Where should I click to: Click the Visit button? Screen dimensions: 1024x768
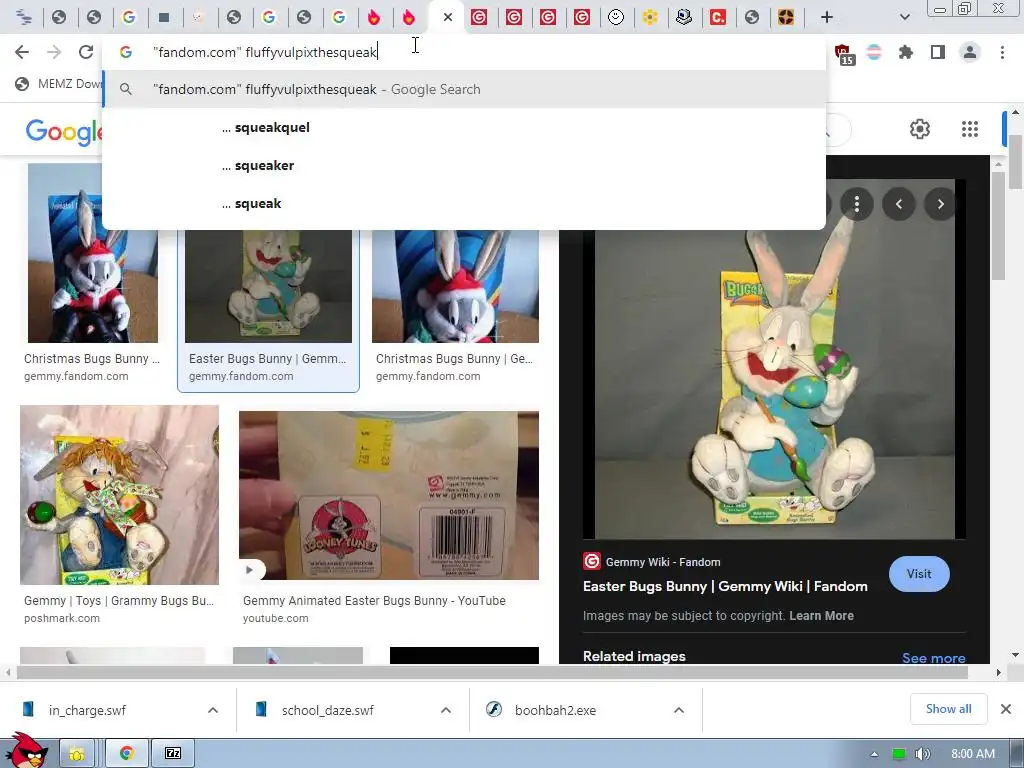coord(919,574)
